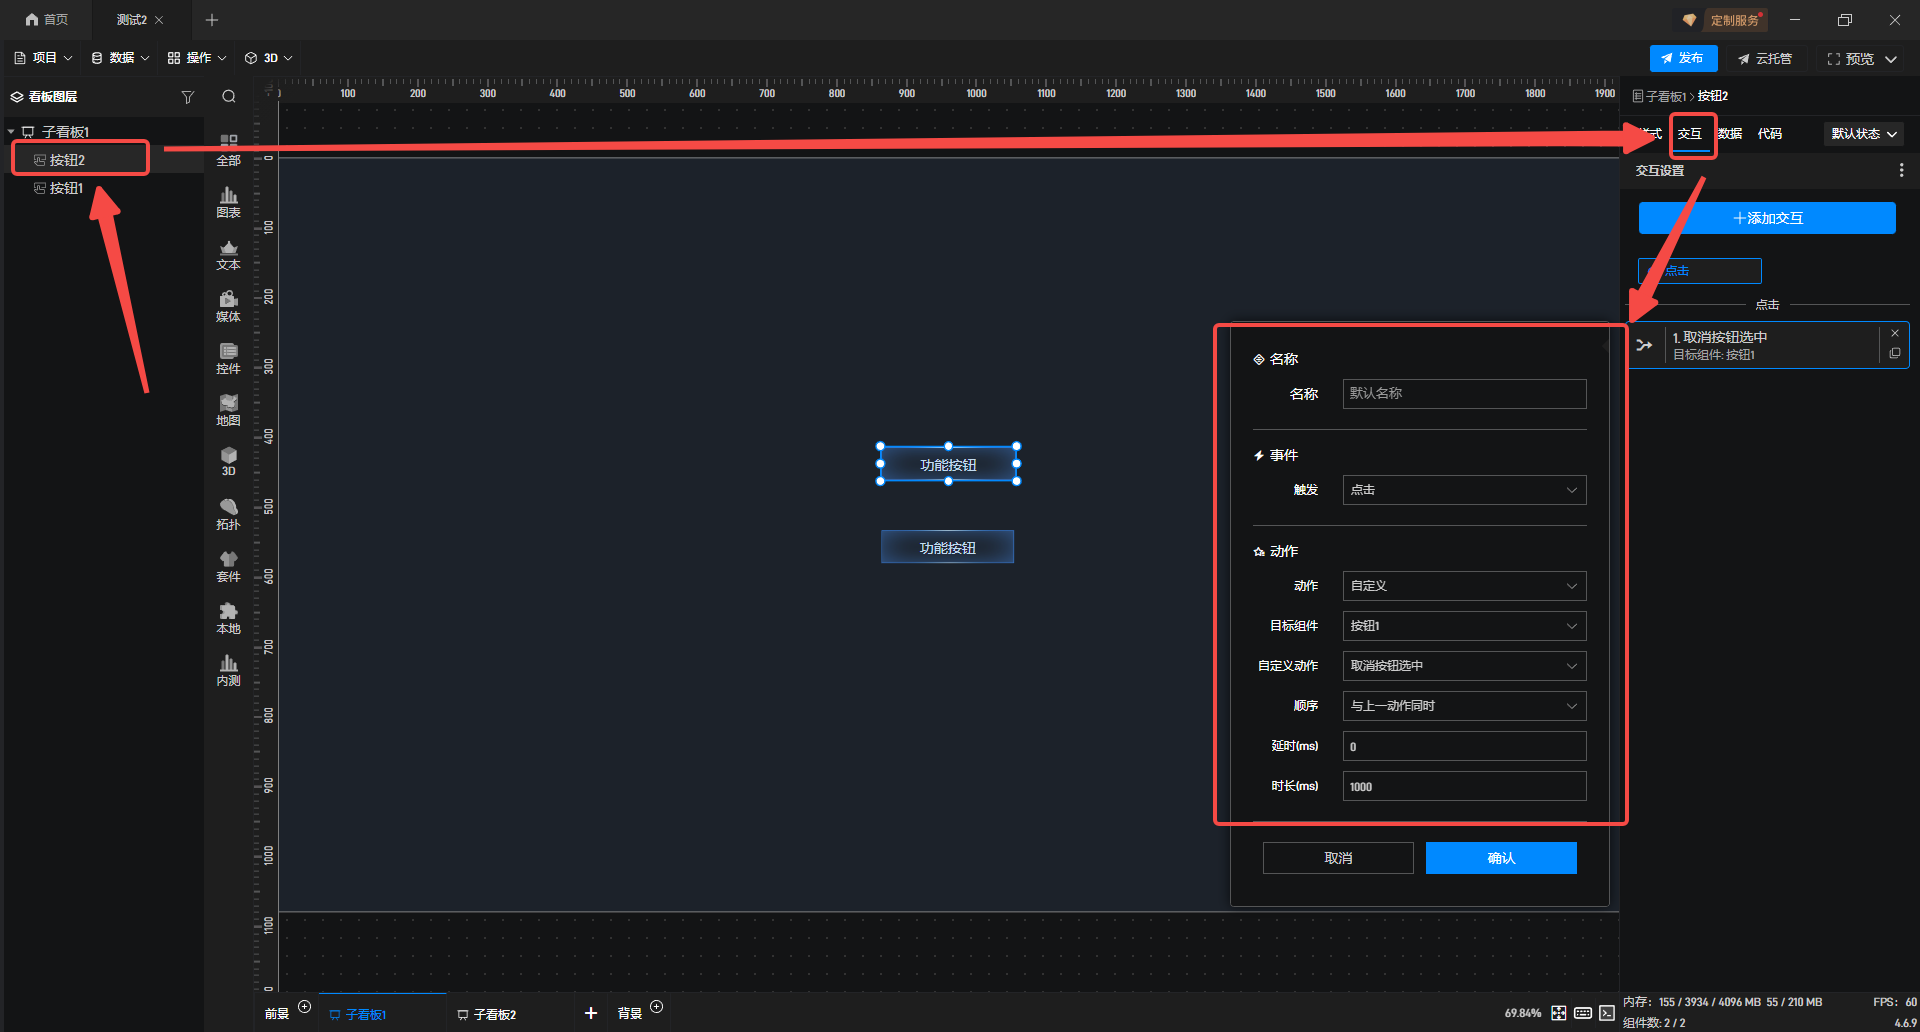The width and height of the screenshot is (1920, 1032).
Task: Open the 交互设置 more-options menu
Action: tap(1901, 171)
